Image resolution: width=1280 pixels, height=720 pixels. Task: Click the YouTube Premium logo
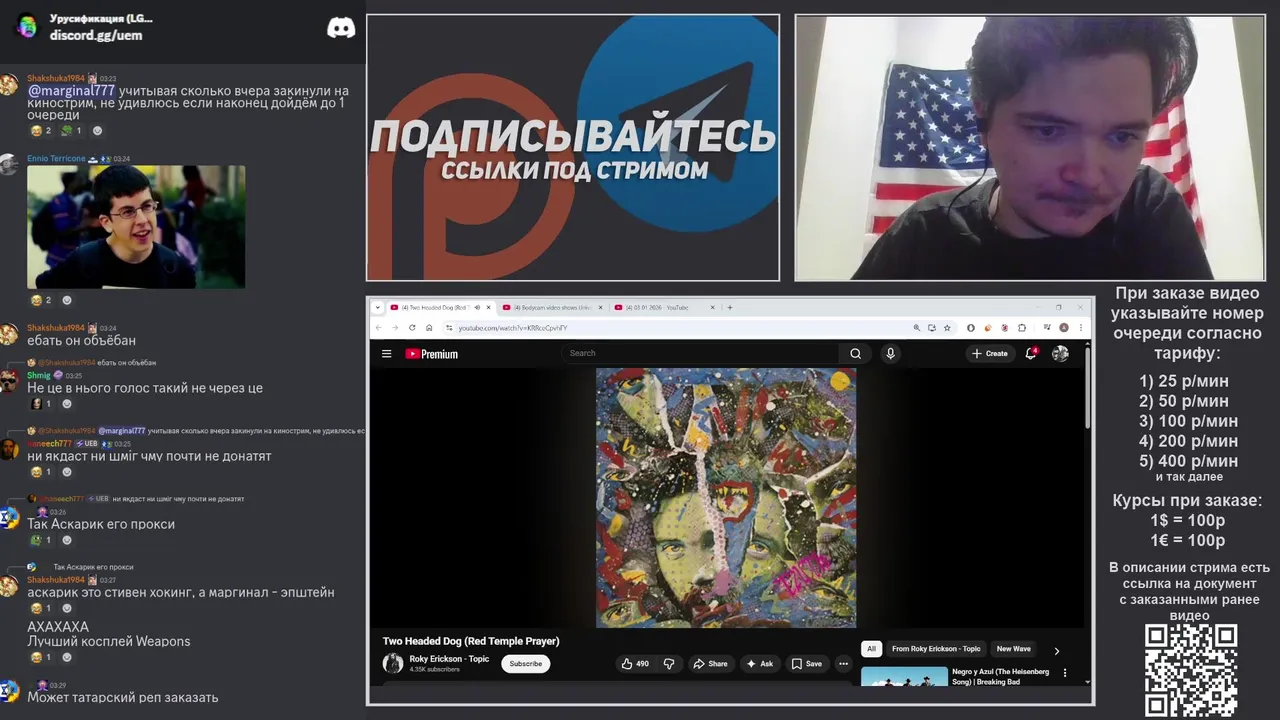(x=431, y=353)
